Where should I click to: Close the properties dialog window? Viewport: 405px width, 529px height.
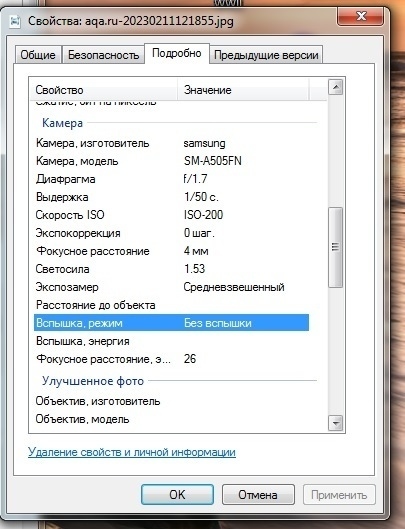(x=360, y=16)
